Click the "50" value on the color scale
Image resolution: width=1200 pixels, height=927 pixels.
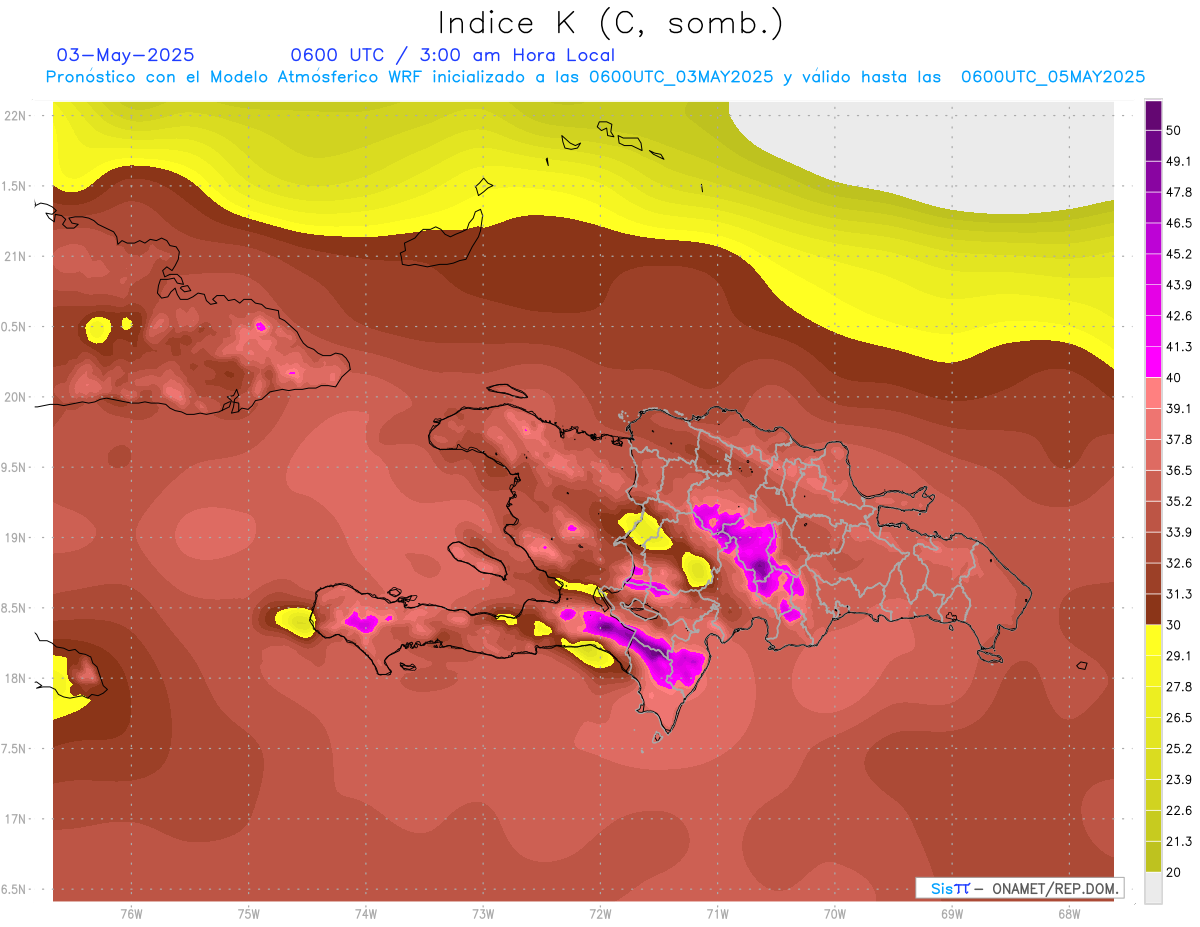pos(1176,130)
